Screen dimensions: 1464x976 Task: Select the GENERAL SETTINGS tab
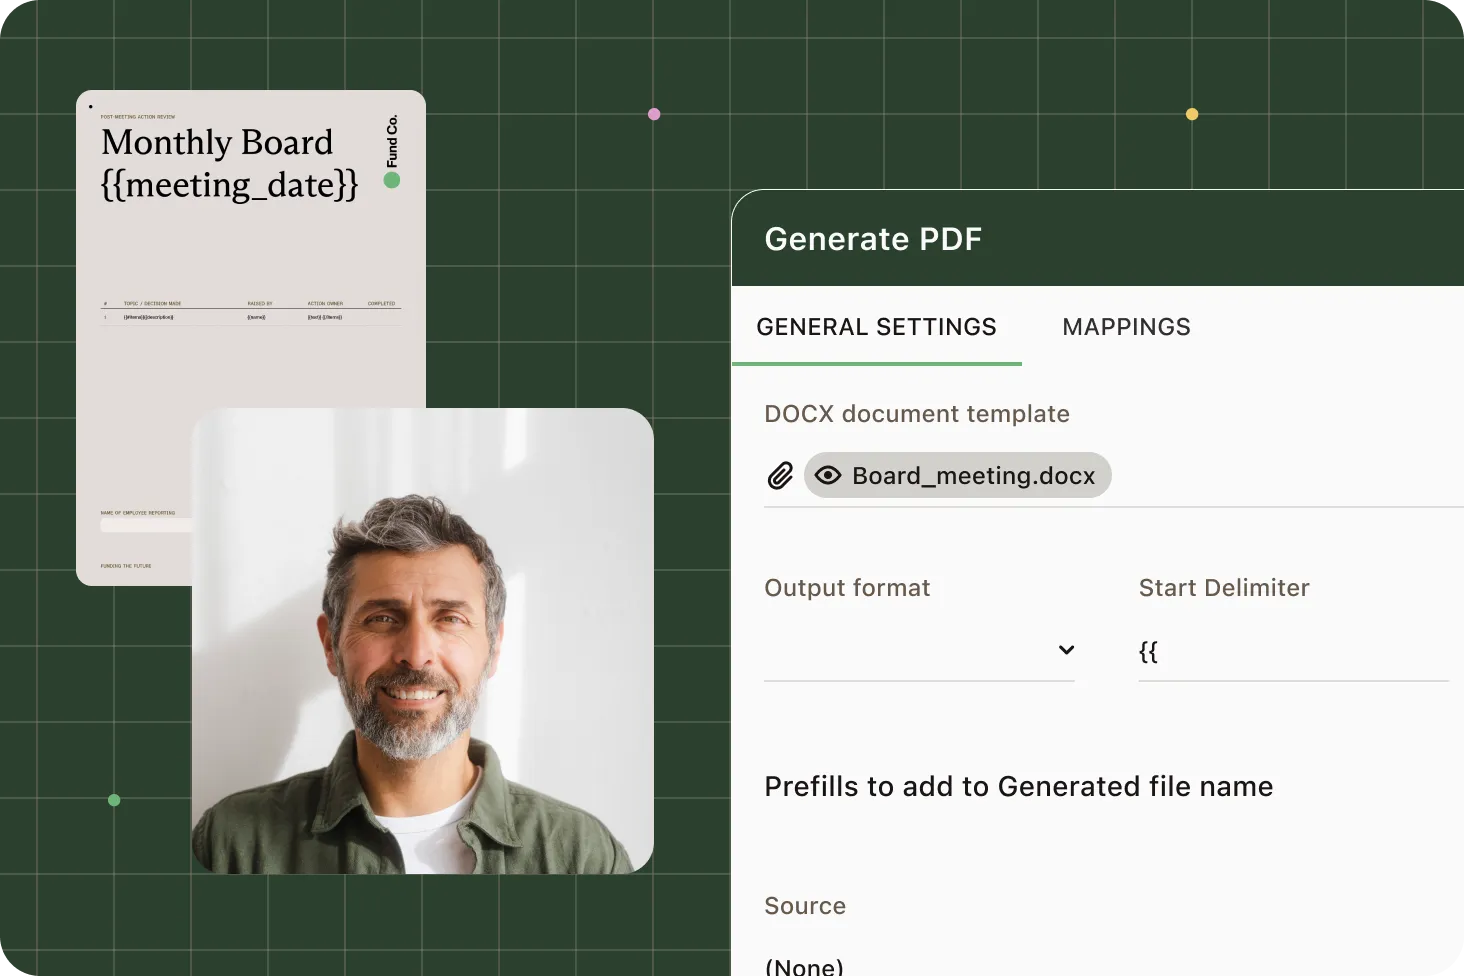(876, 327)
